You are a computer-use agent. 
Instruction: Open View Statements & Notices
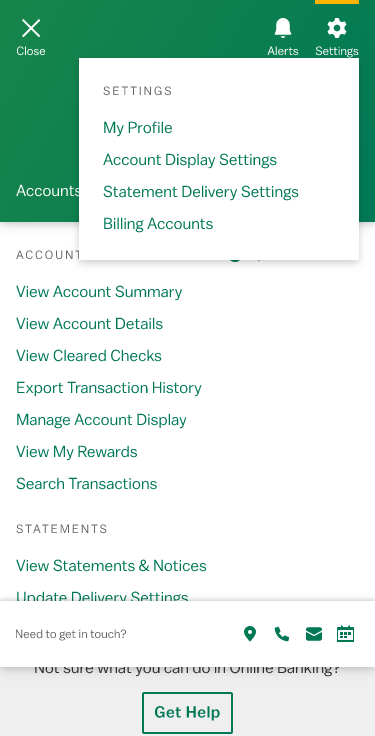[x=111, y=566]
